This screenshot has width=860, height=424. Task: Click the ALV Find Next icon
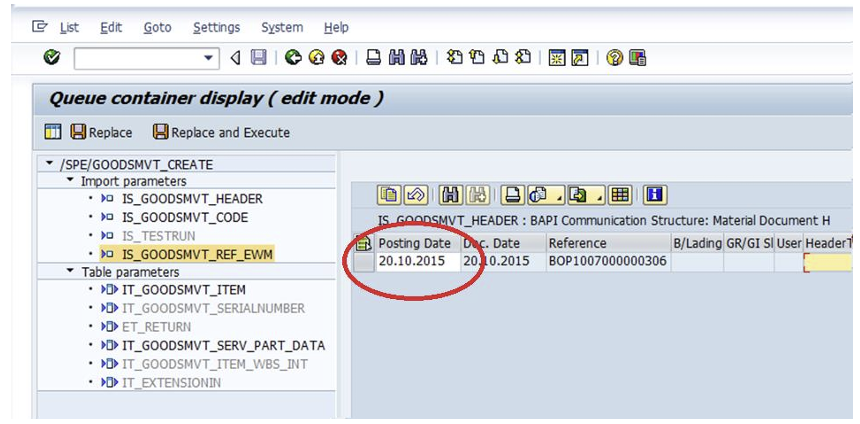coord(477,195)
